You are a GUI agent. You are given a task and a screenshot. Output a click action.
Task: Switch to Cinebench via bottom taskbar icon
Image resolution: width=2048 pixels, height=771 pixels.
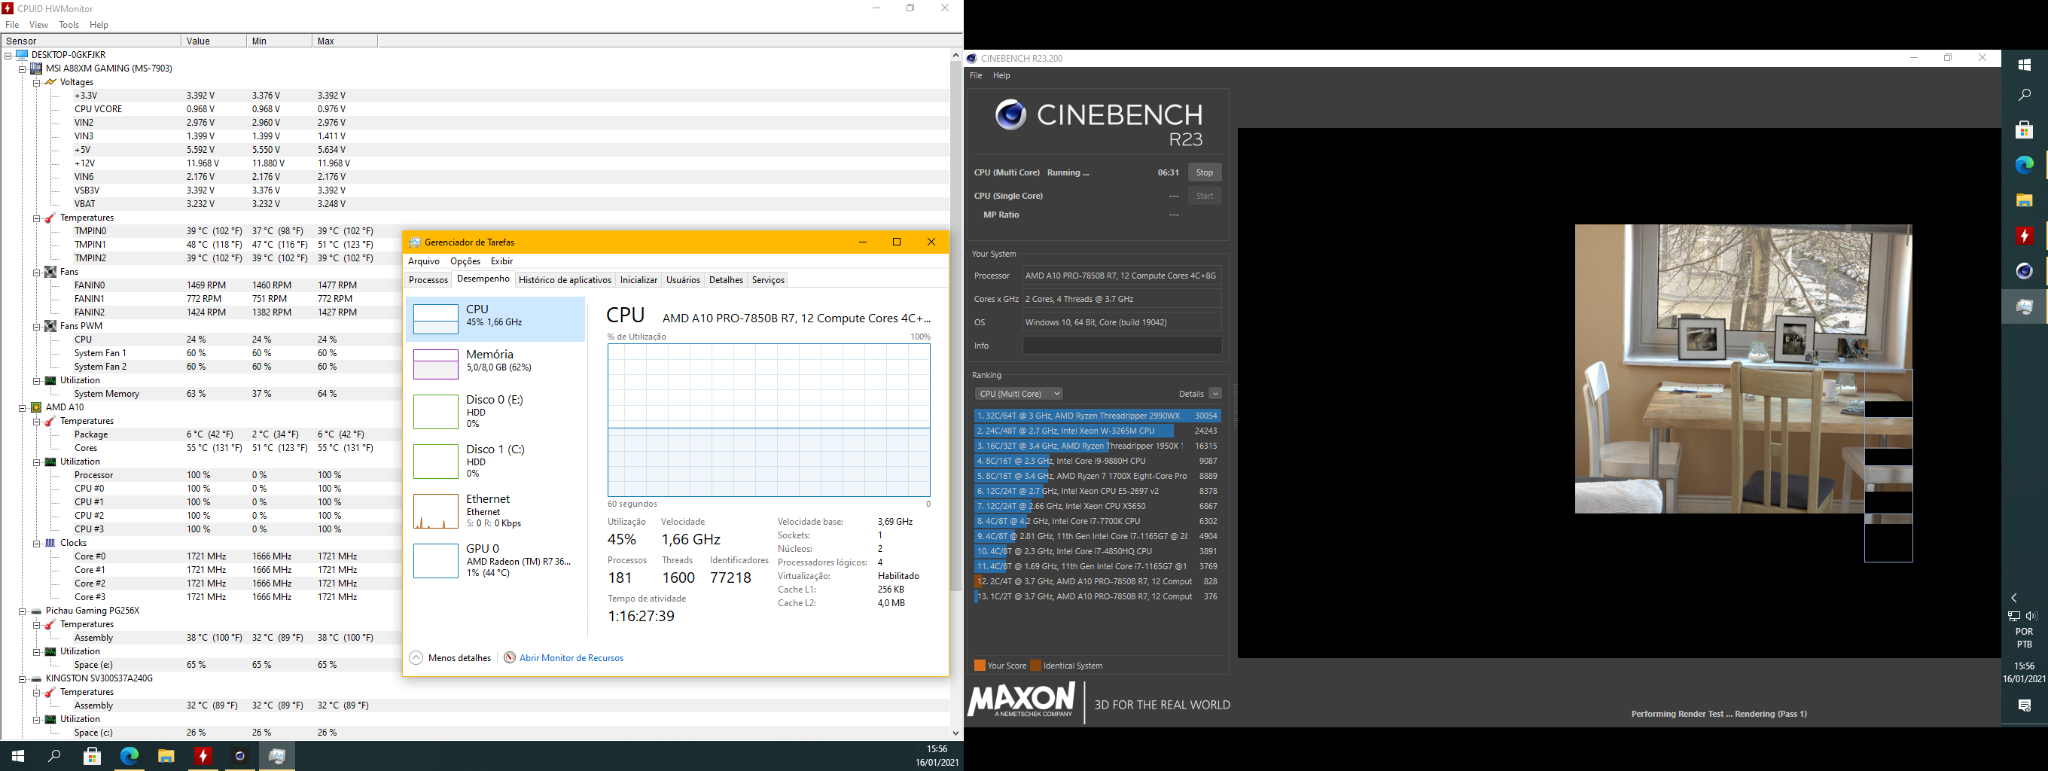tap(240, 756)
